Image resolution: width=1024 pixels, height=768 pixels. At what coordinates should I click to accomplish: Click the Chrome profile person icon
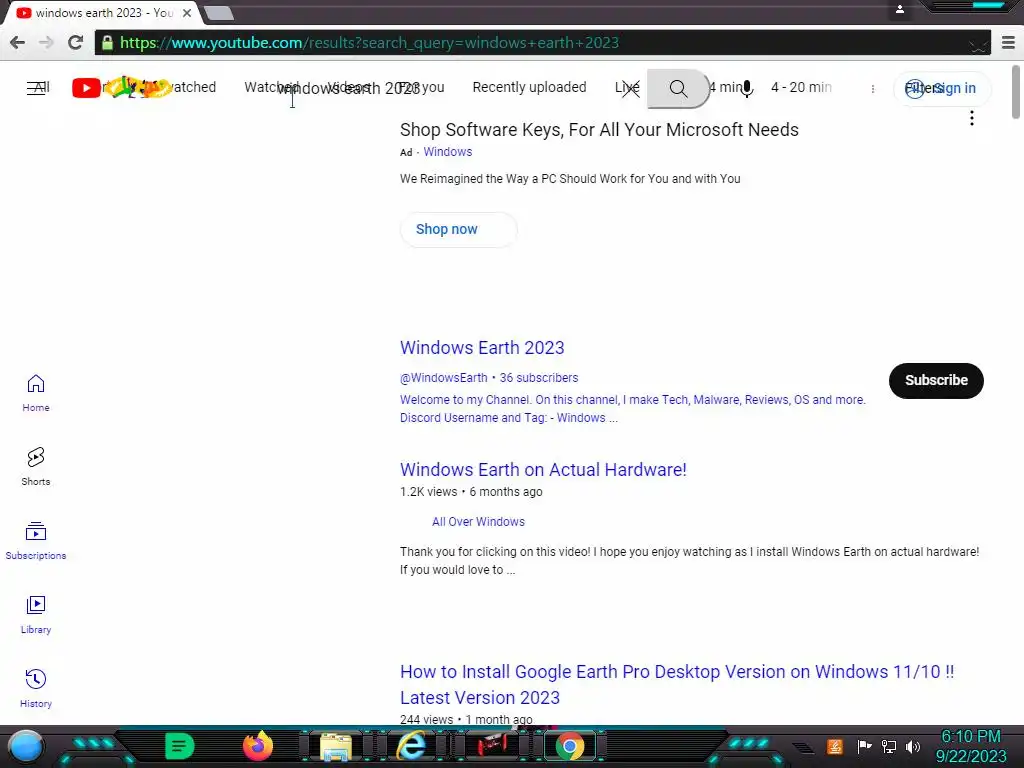(899, 9)
